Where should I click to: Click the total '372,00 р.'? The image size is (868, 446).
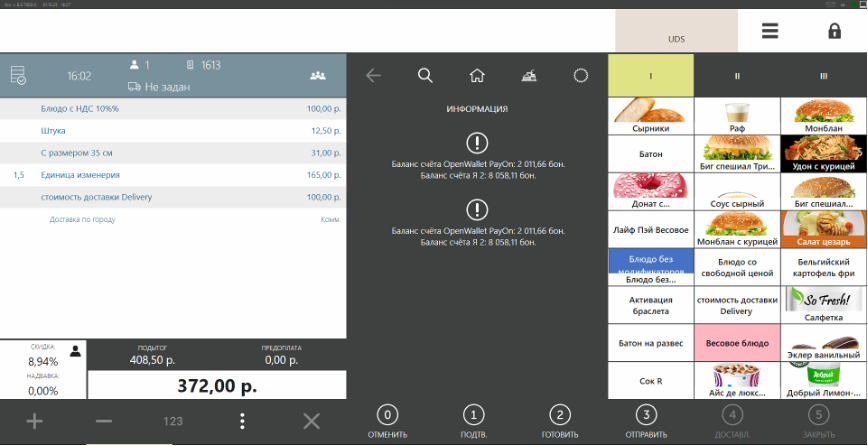(x=217, y=386)
